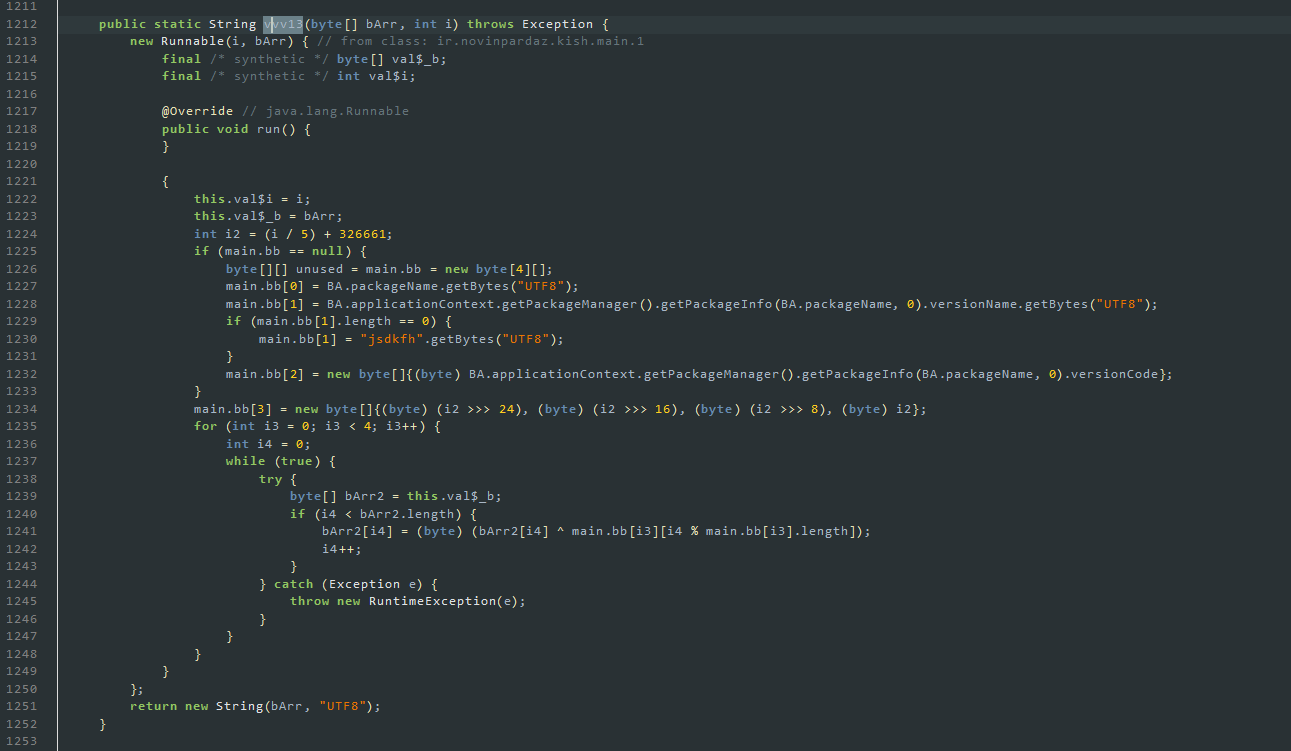Click the @Override annotation
Image resolution: width=1291 pixels, height=751 pixels.
pos(198,111)
